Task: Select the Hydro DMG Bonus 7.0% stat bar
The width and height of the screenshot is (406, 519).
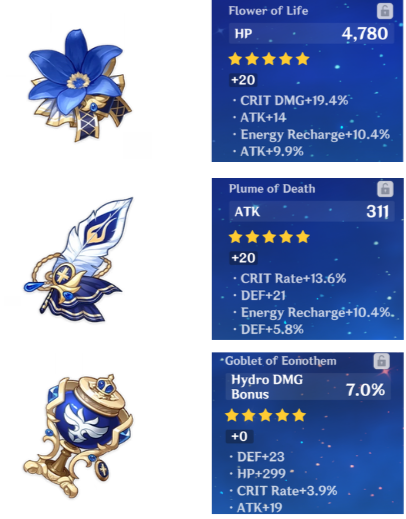Action: click(308, 387)
